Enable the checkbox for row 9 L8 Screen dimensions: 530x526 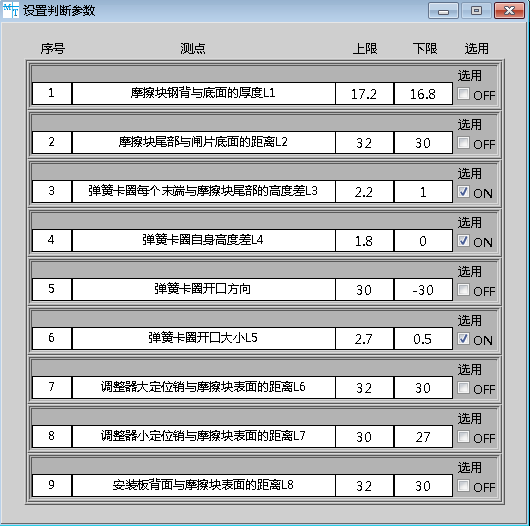(x=463, y=486)
